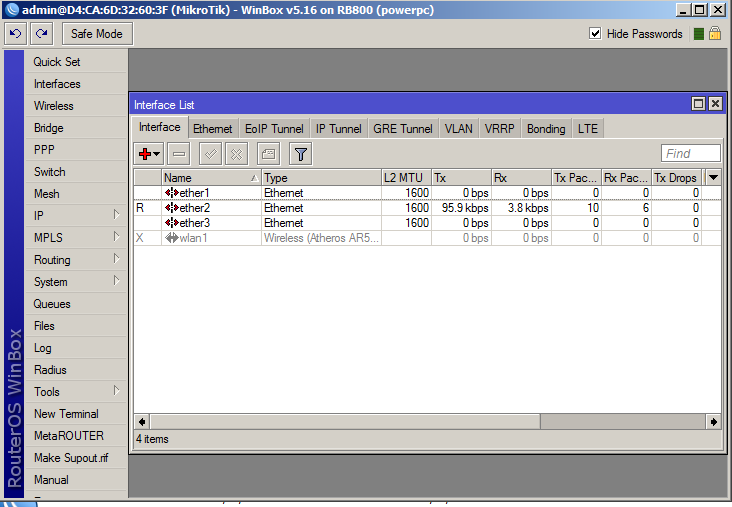This screenshot has height=507, width=732.
Task: Open Interfaces in the sidebar menu
Action: click(76, 84)
